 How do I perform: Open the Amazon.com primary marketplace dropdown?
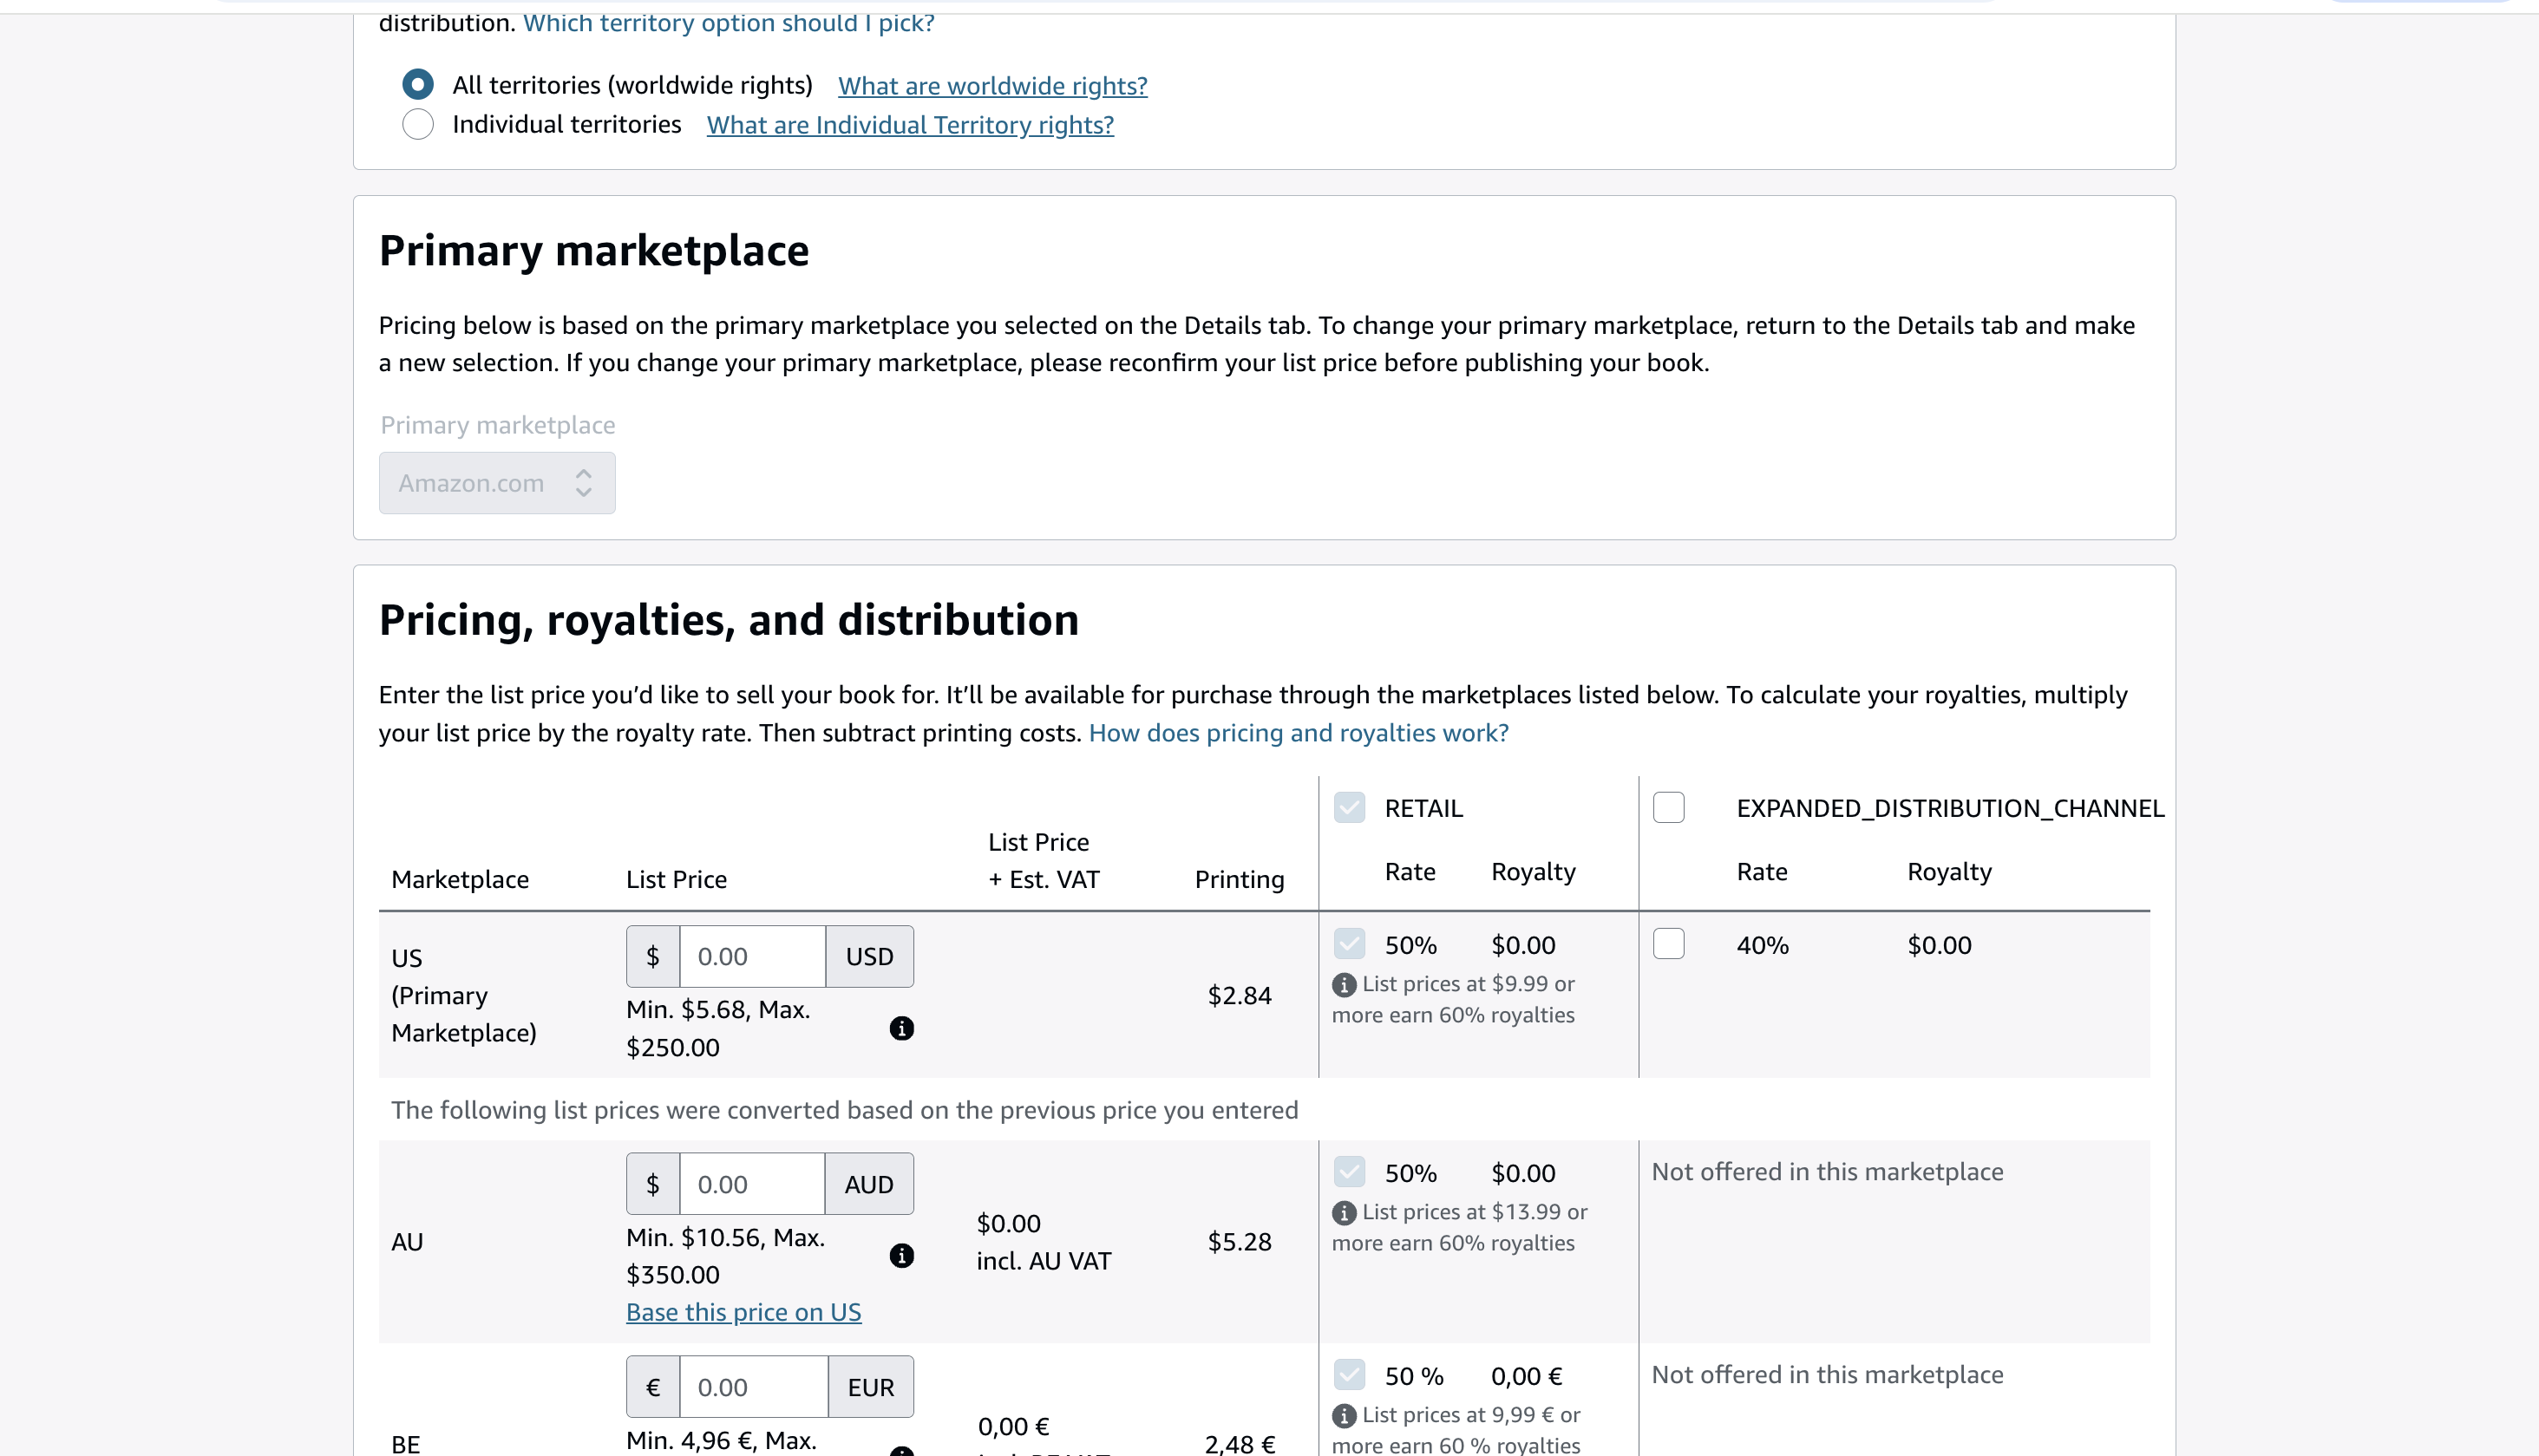point(497,483)
